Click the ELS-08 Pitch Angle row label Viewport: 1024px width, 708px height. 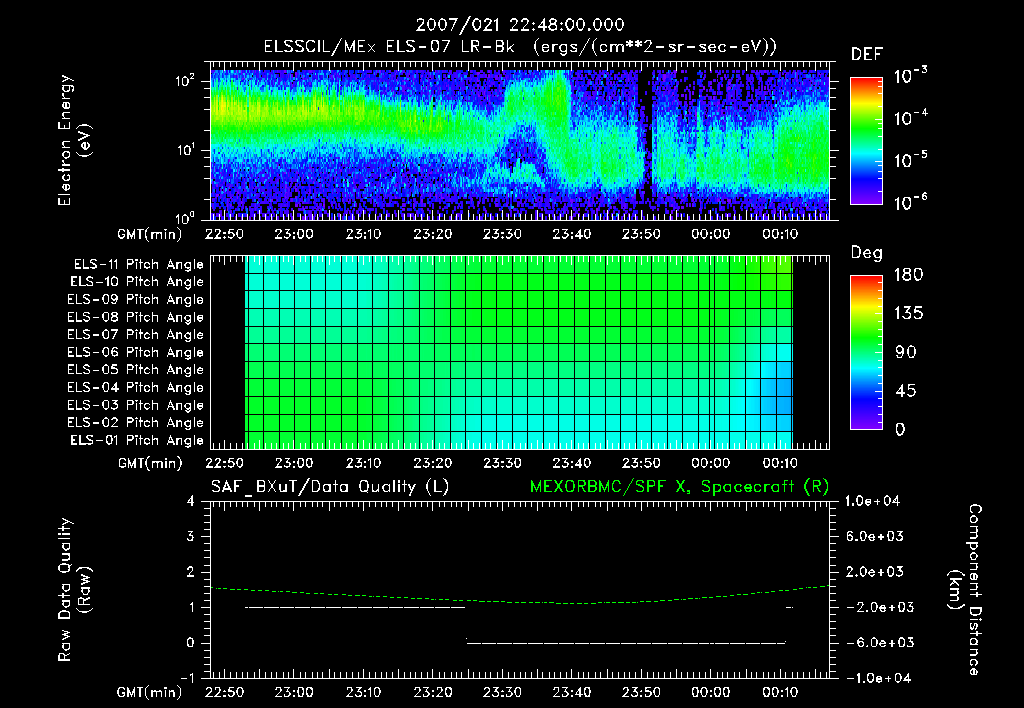(x=135, y=317)
